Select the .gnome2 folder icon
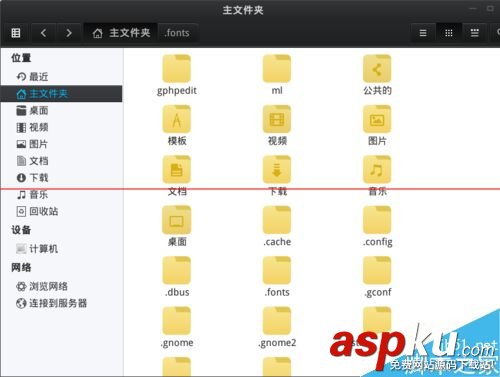 pos(277,321)
